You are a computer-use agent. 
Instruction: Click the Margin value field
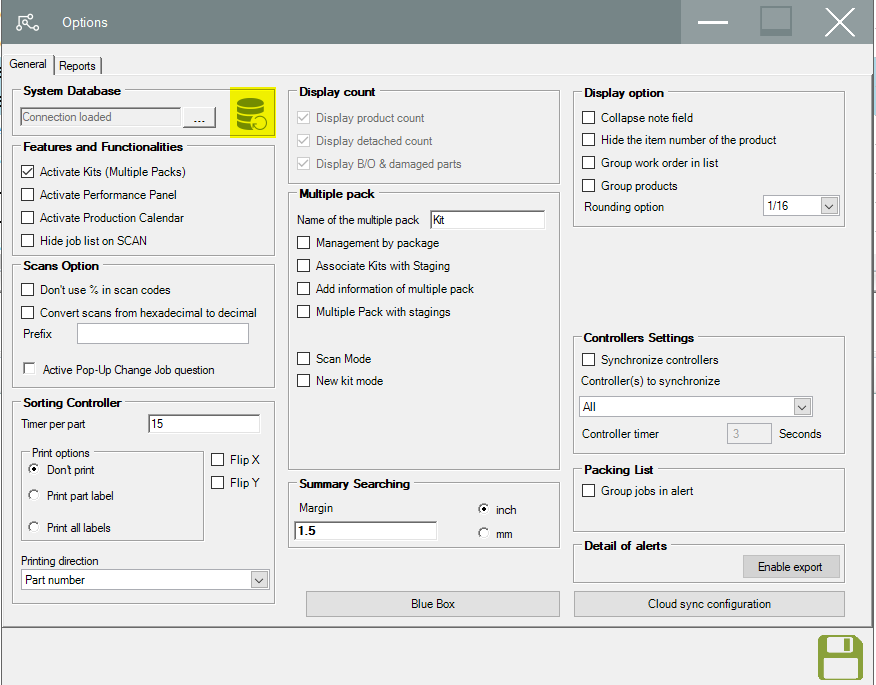point(365,531)
